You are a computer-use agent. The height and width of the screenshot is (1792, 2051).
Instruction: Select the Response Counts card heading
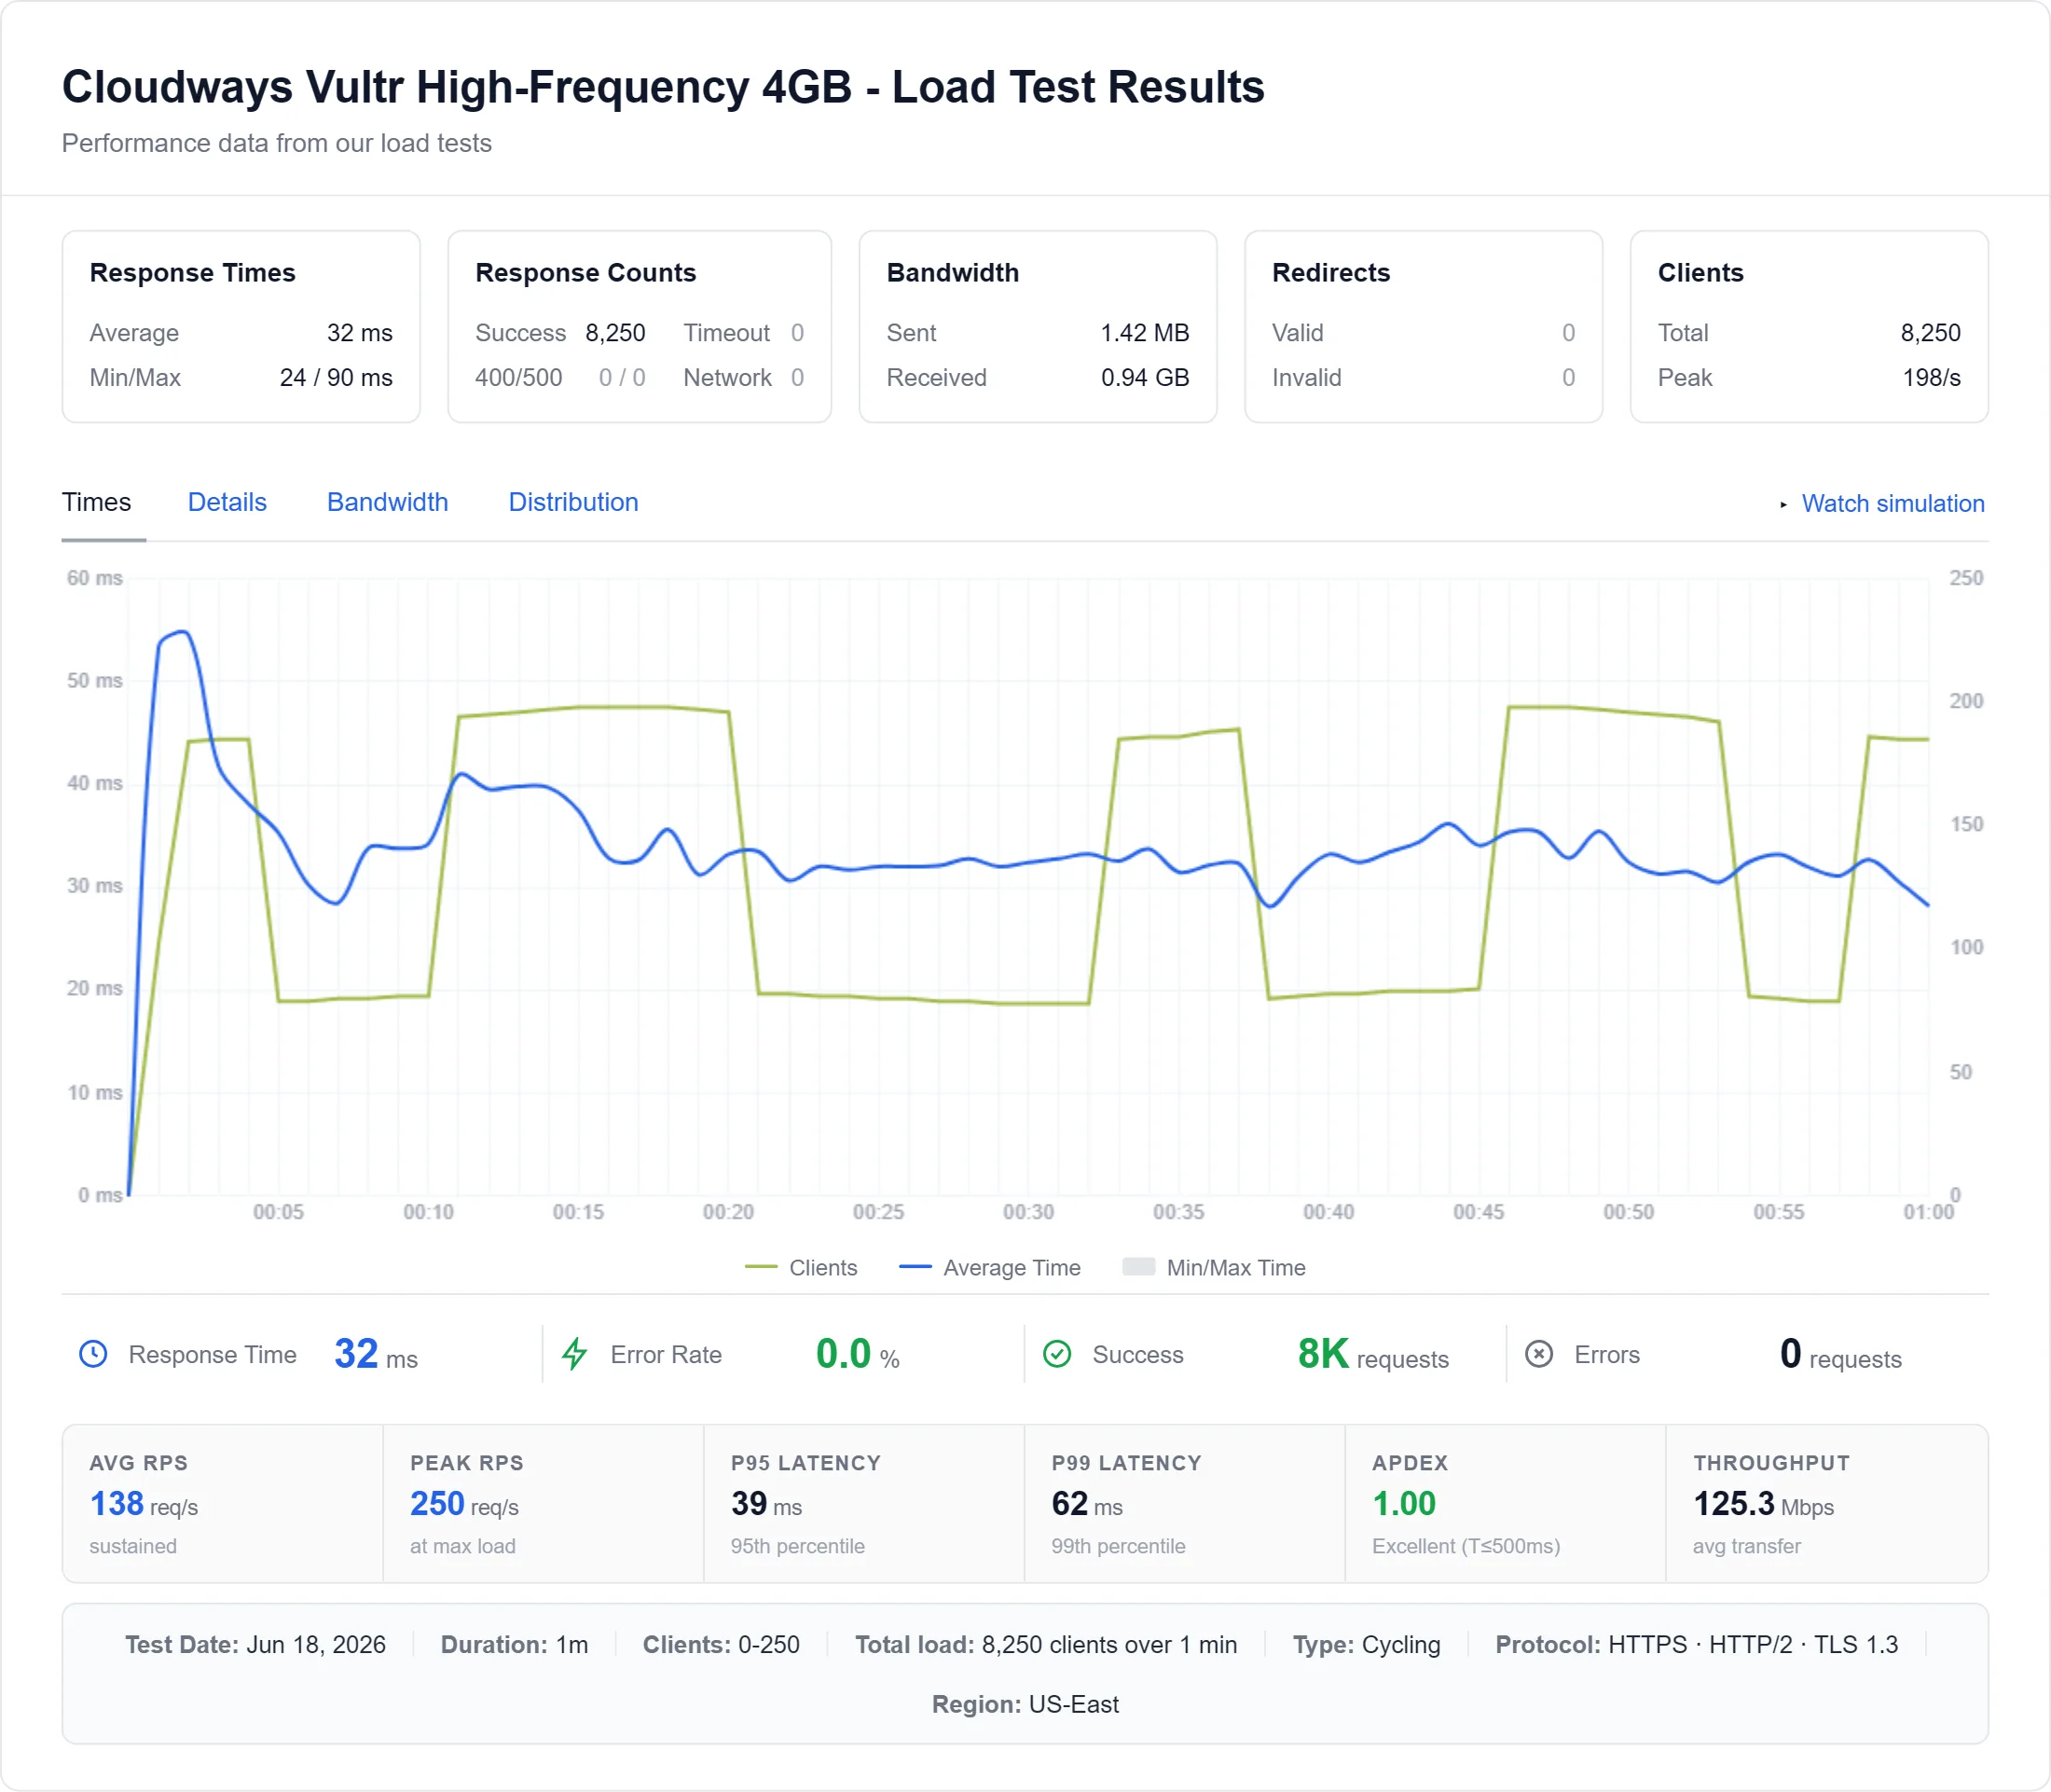(585, 273)
